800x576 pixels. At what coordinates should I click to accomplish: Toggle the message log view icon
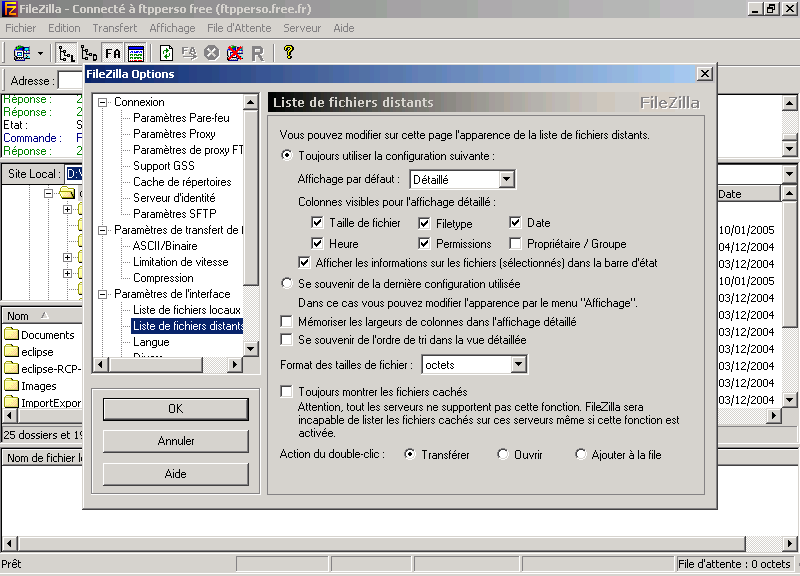136,53
